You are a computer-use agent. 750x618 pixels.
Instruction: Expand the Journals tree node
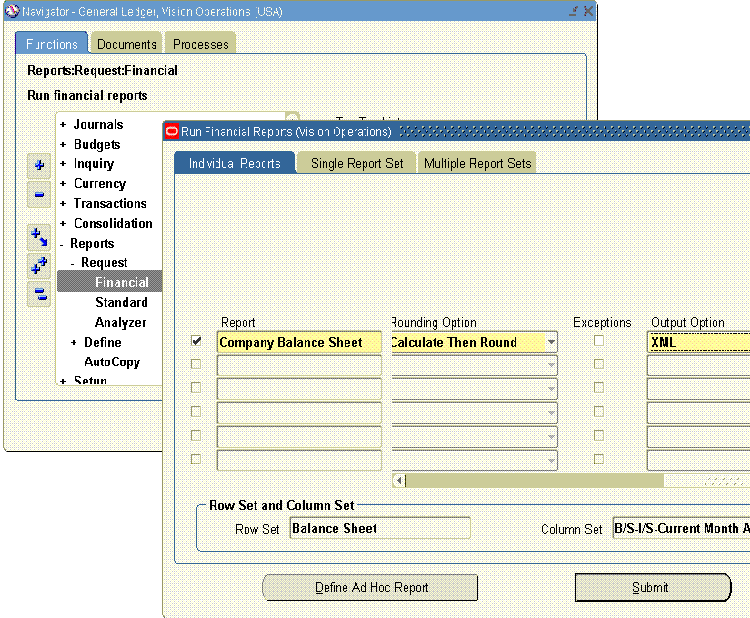tap(63, 125)
